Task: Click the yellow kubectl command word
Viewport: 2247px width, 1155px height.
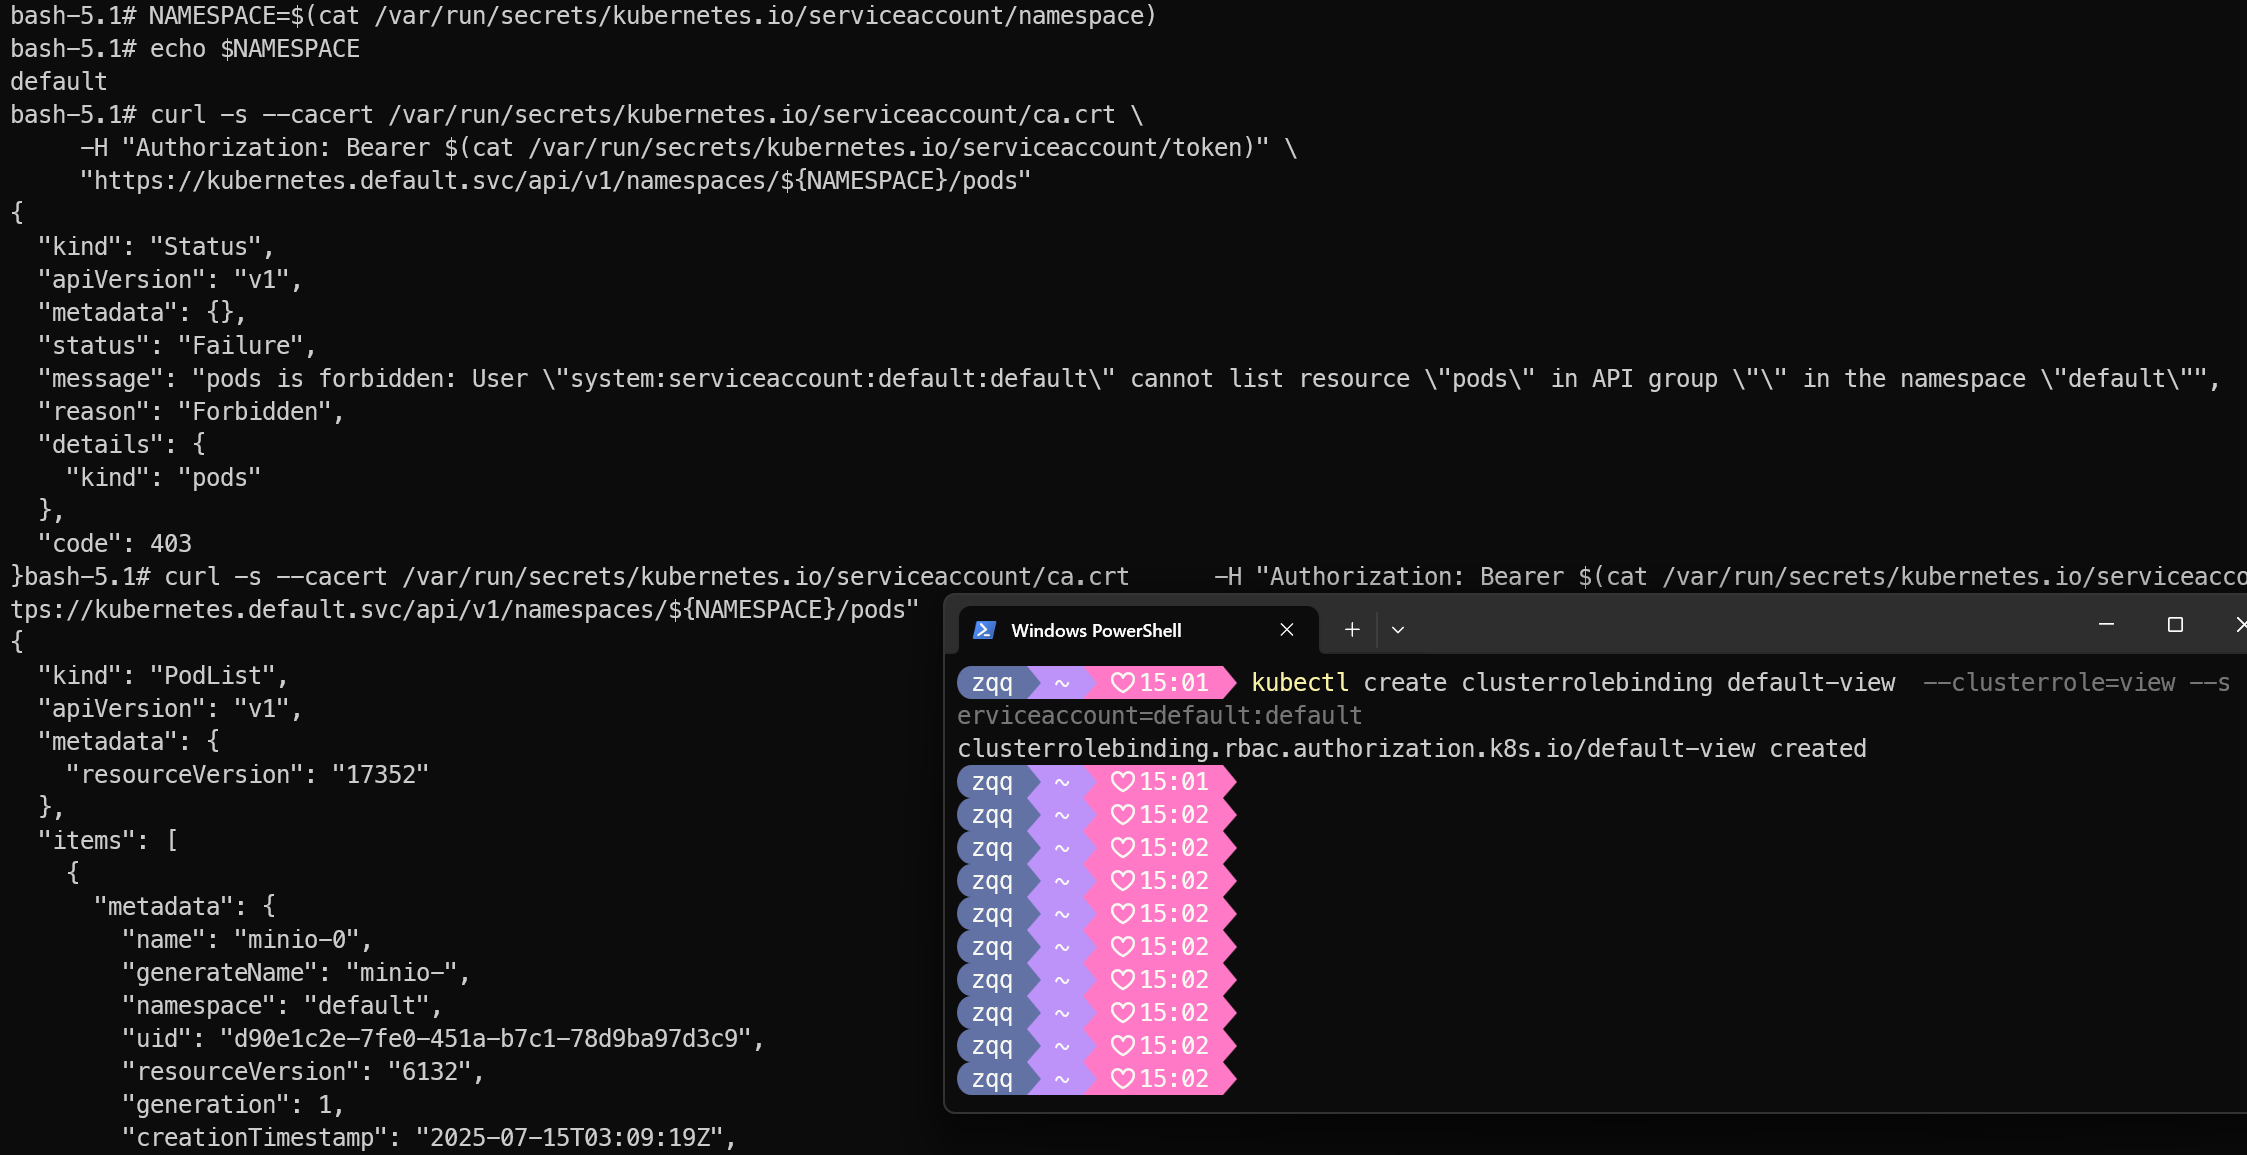Action: click(x=1299, y=683)
